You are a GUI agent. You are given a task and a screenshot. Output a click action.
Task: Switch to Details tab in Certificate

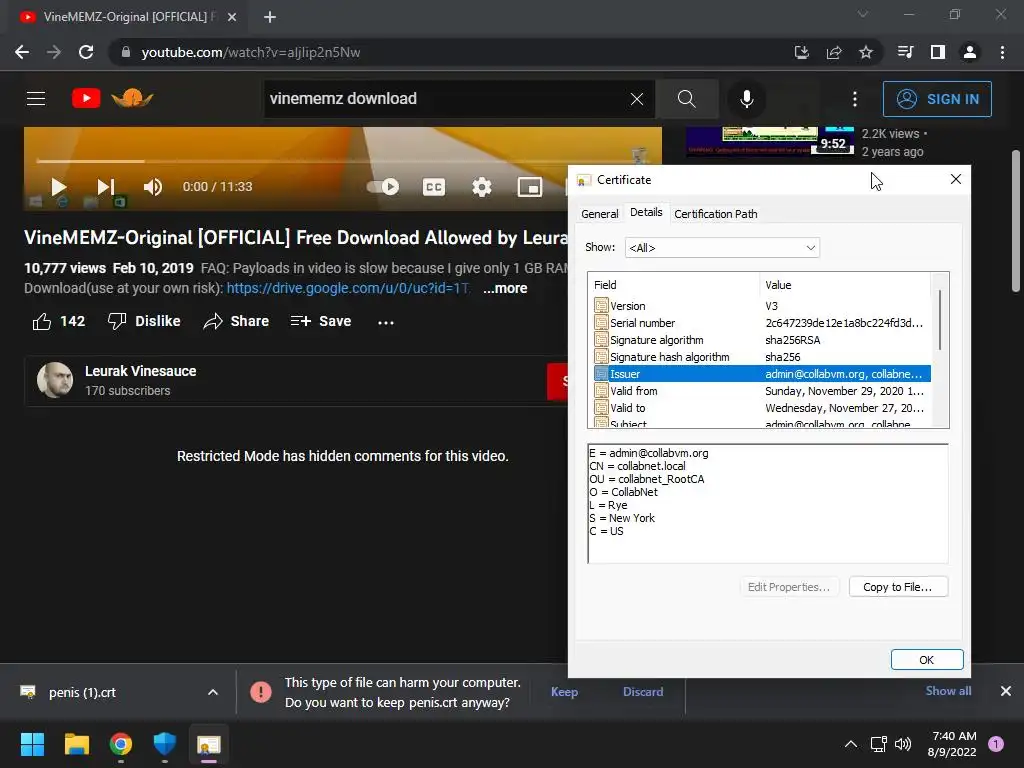click(646, 212)
